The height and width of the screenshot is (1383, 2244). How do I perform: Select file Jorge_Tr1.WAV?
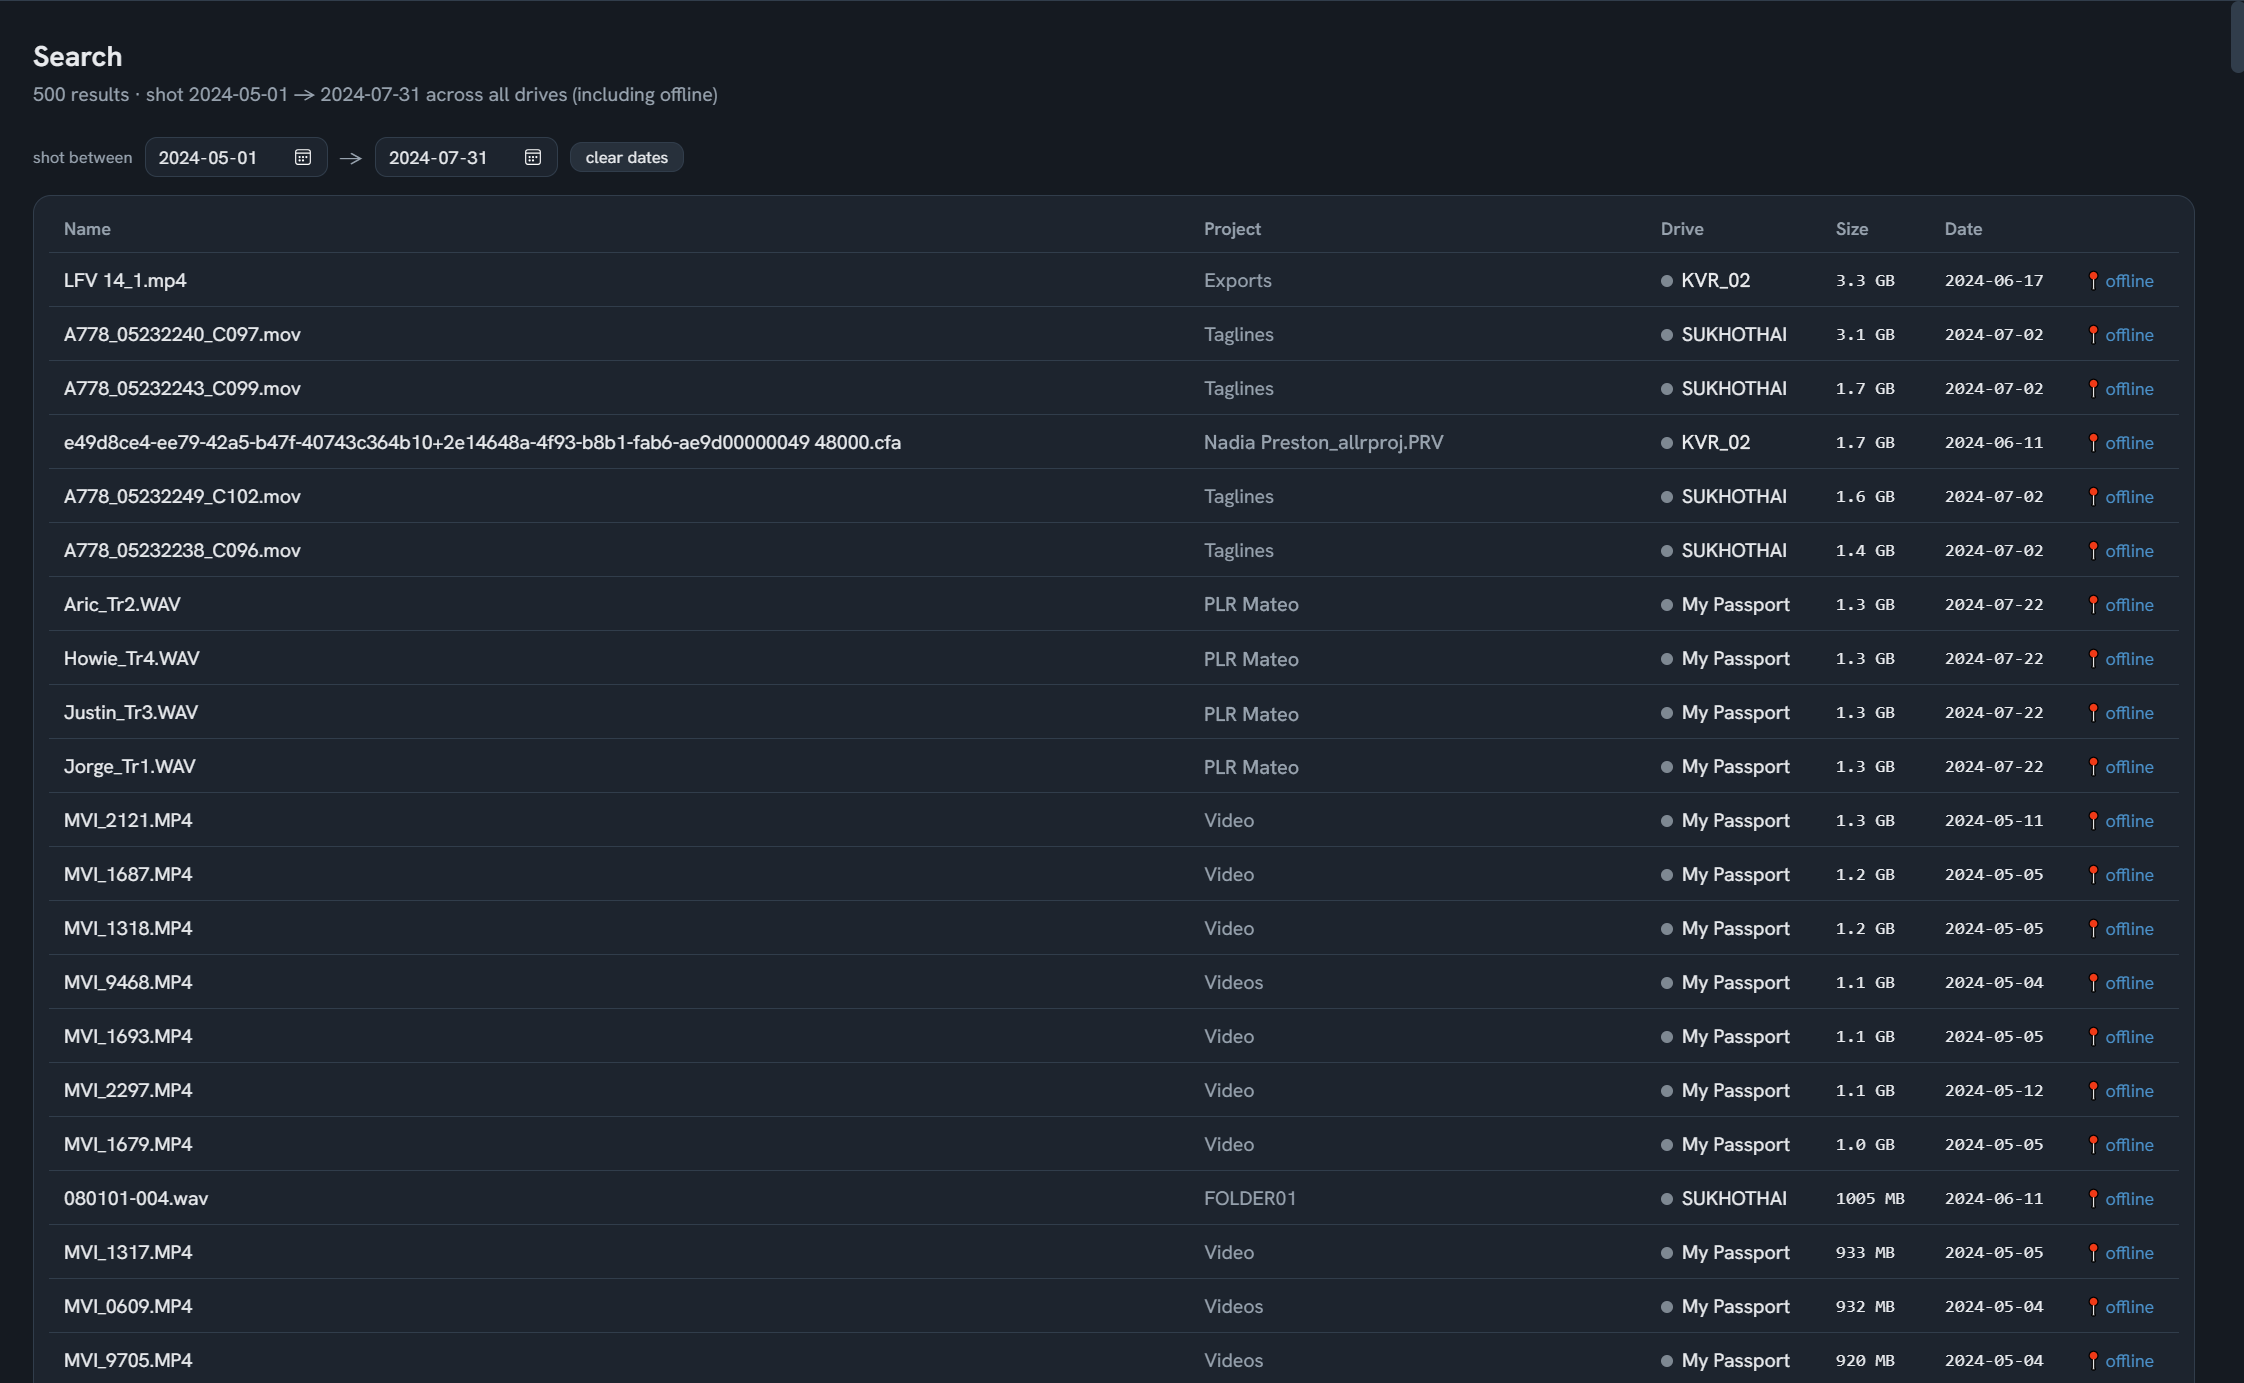[x=130, y=766]
